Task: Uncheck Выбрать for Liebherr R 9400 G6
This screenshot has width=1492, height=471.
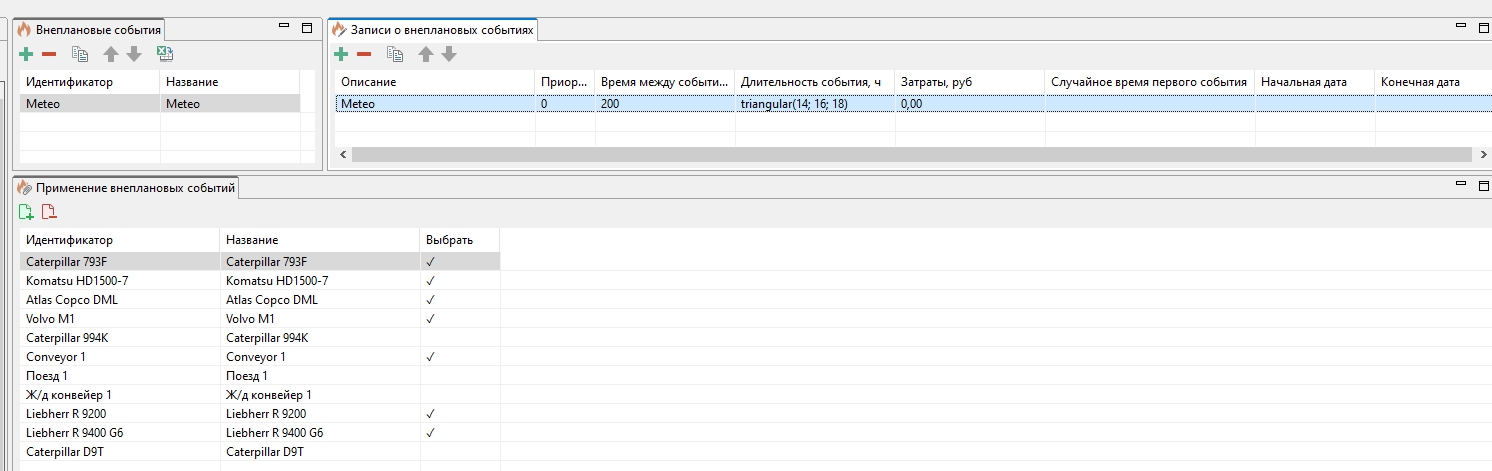Action: [430, 433]
